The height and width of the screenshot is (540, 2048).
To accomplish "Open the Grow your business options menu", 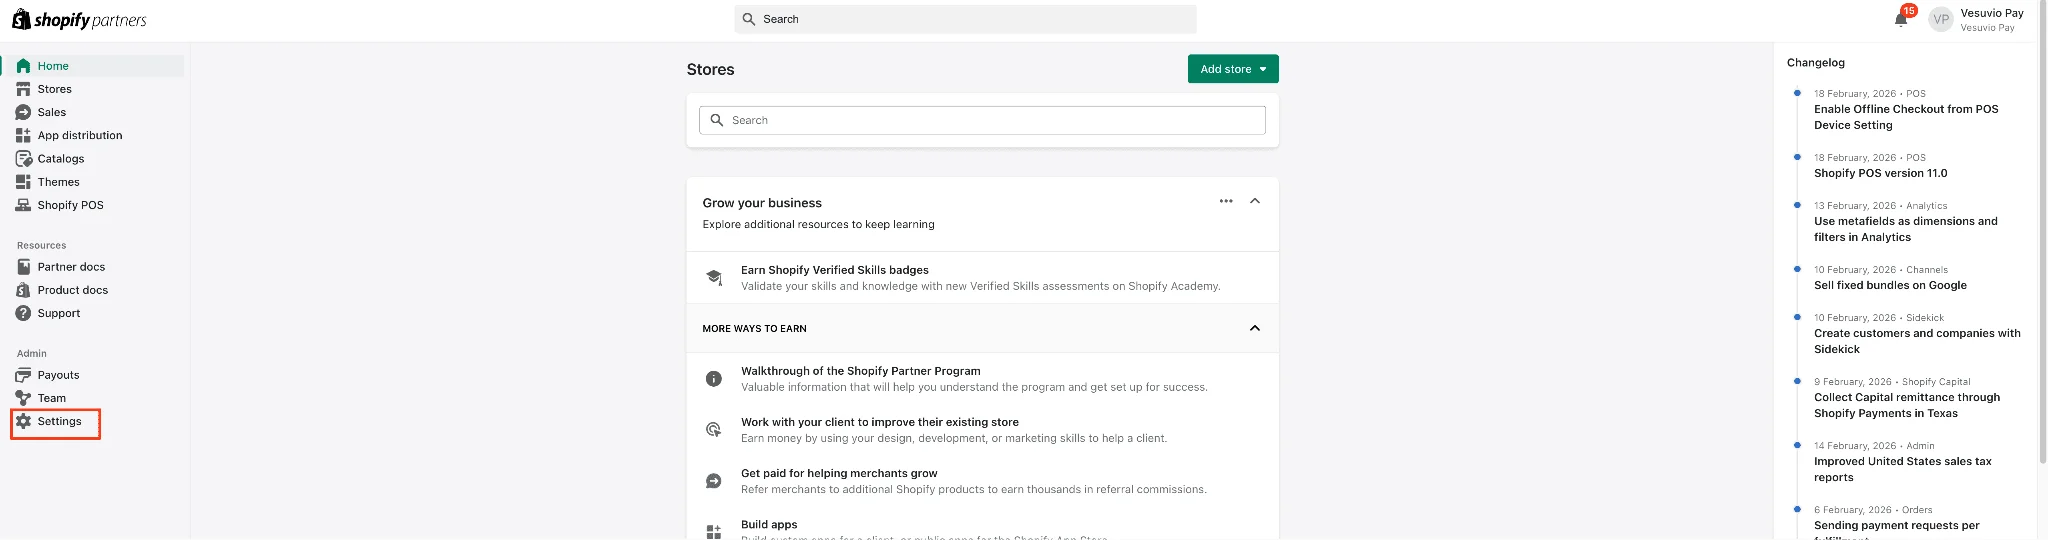I will point(1226,201).
